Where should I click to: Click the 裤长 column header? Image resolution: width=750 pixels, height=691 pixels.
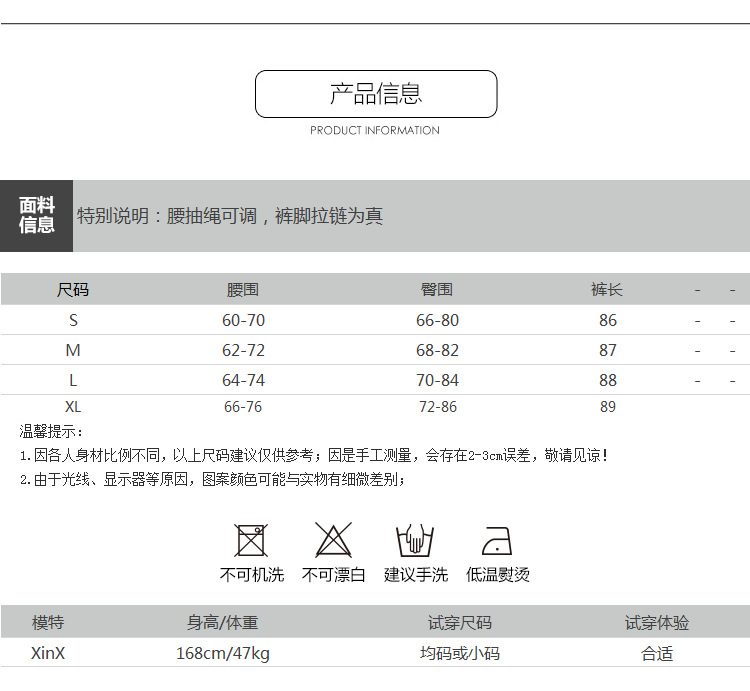(607, 289)
